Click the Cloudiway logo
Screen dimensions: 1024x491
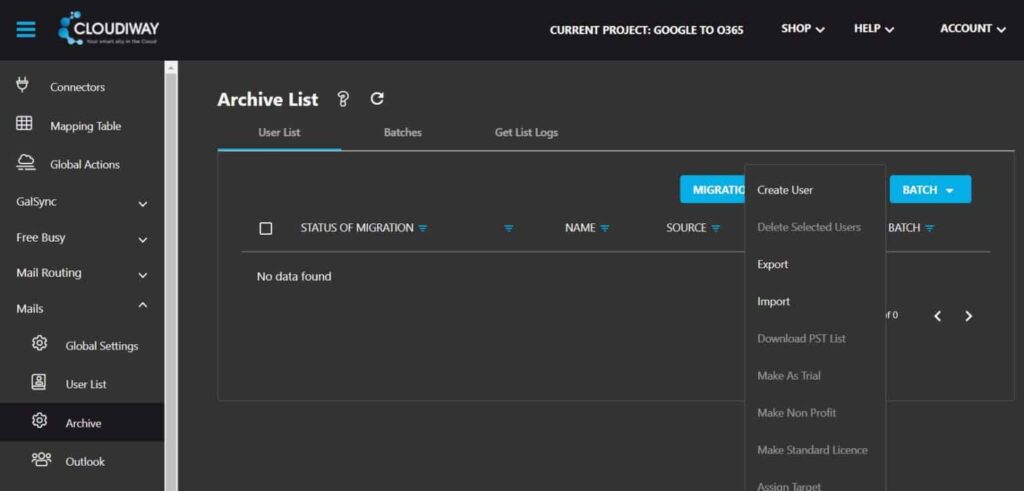coord(108,29)
